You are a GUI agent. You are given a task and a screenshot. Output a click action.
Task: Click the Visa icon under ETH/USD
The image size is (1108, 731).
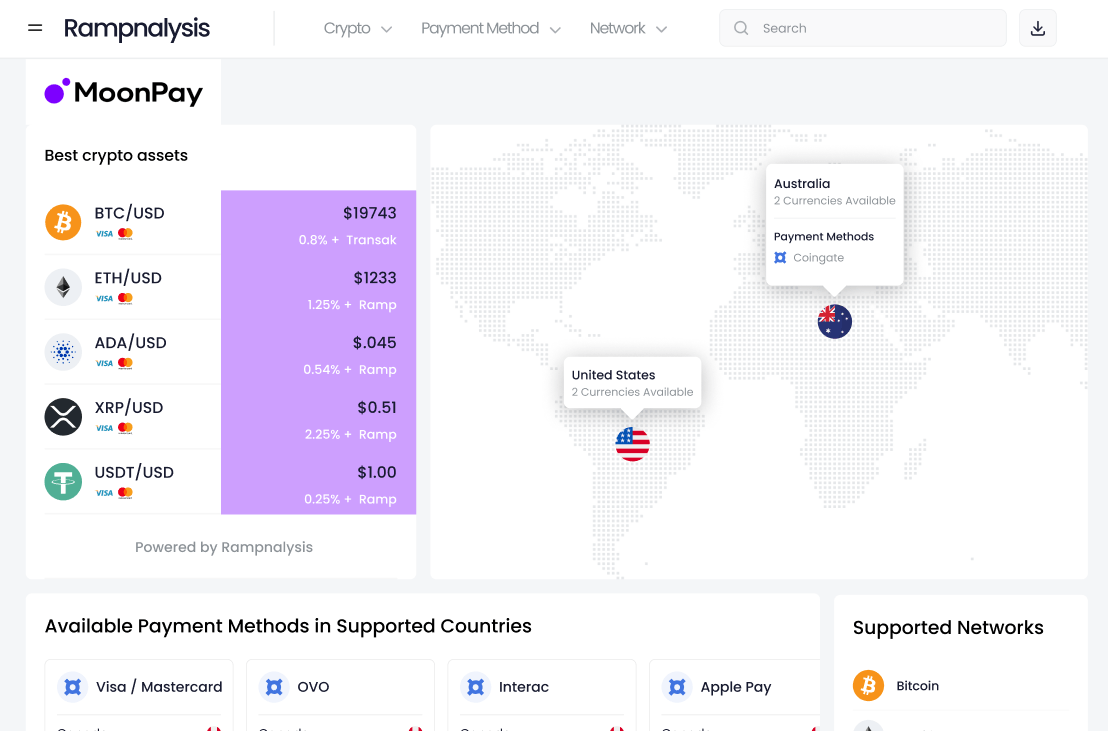105,298
